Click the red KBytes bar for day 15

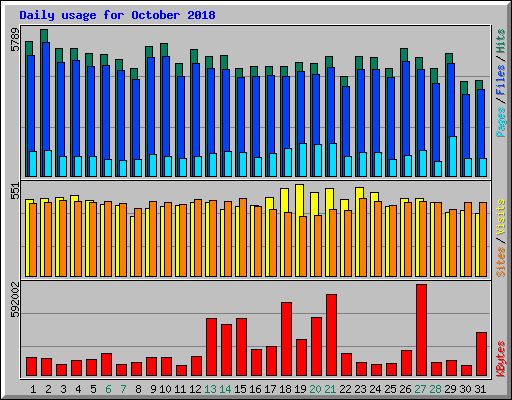(x=241, y=347)
